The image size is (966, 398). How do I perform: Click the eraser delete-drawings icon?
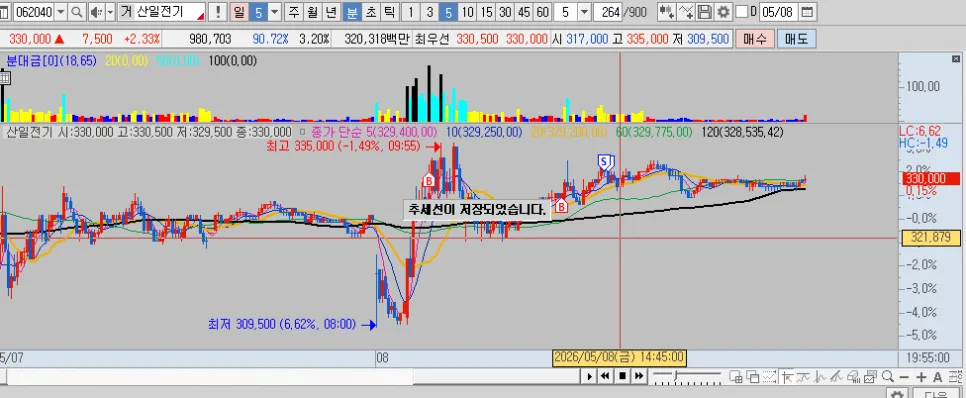pos(853,377)
